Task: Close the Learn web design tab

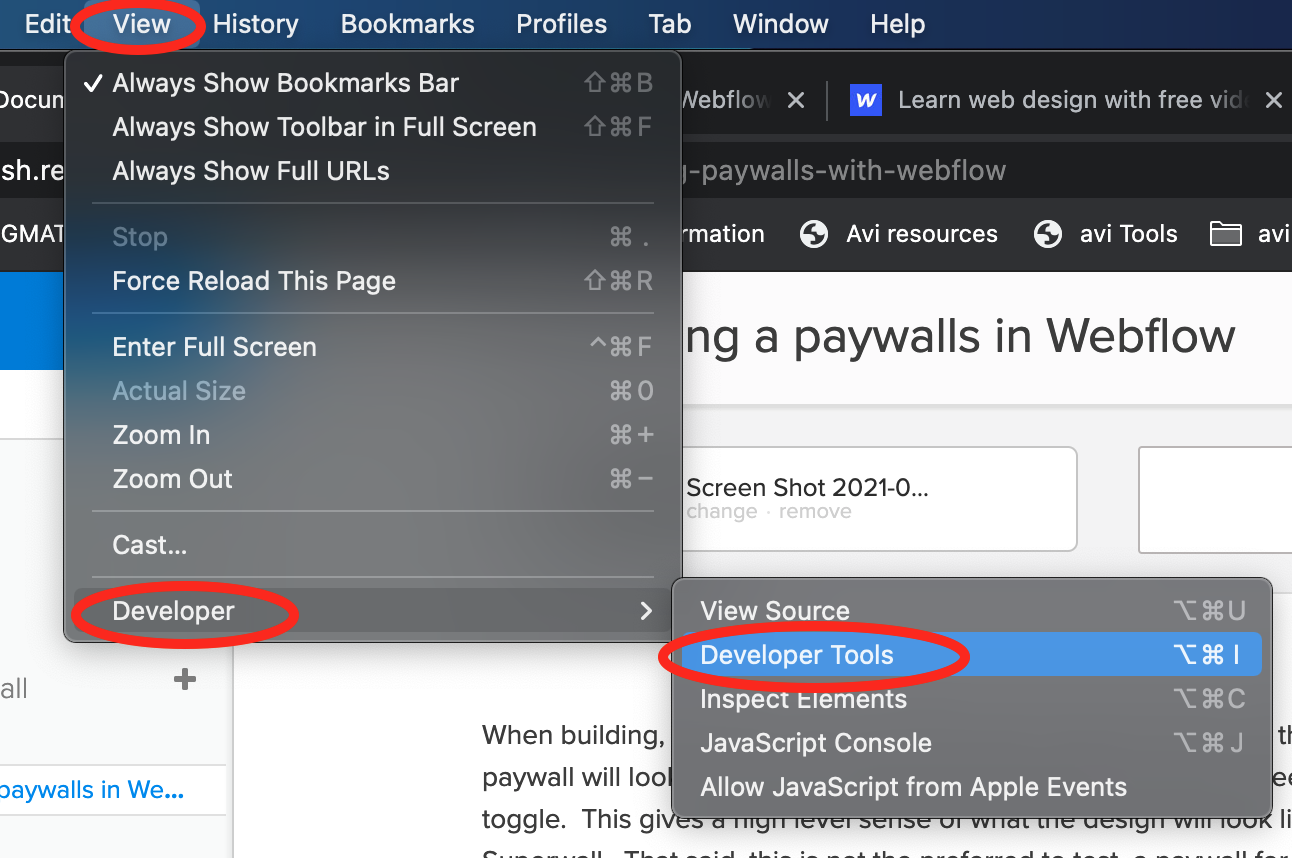Action: point(1273,100)
